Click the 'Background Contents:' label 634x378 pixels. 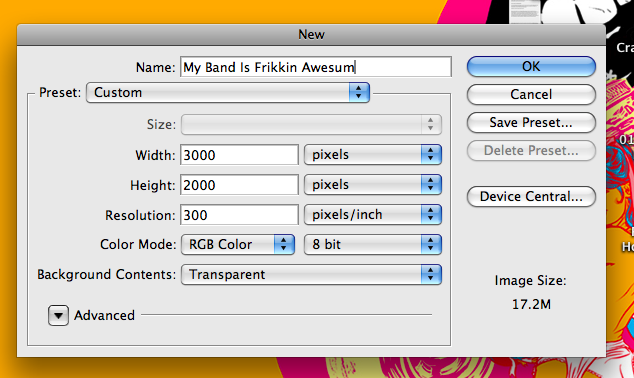pos(107,275)
